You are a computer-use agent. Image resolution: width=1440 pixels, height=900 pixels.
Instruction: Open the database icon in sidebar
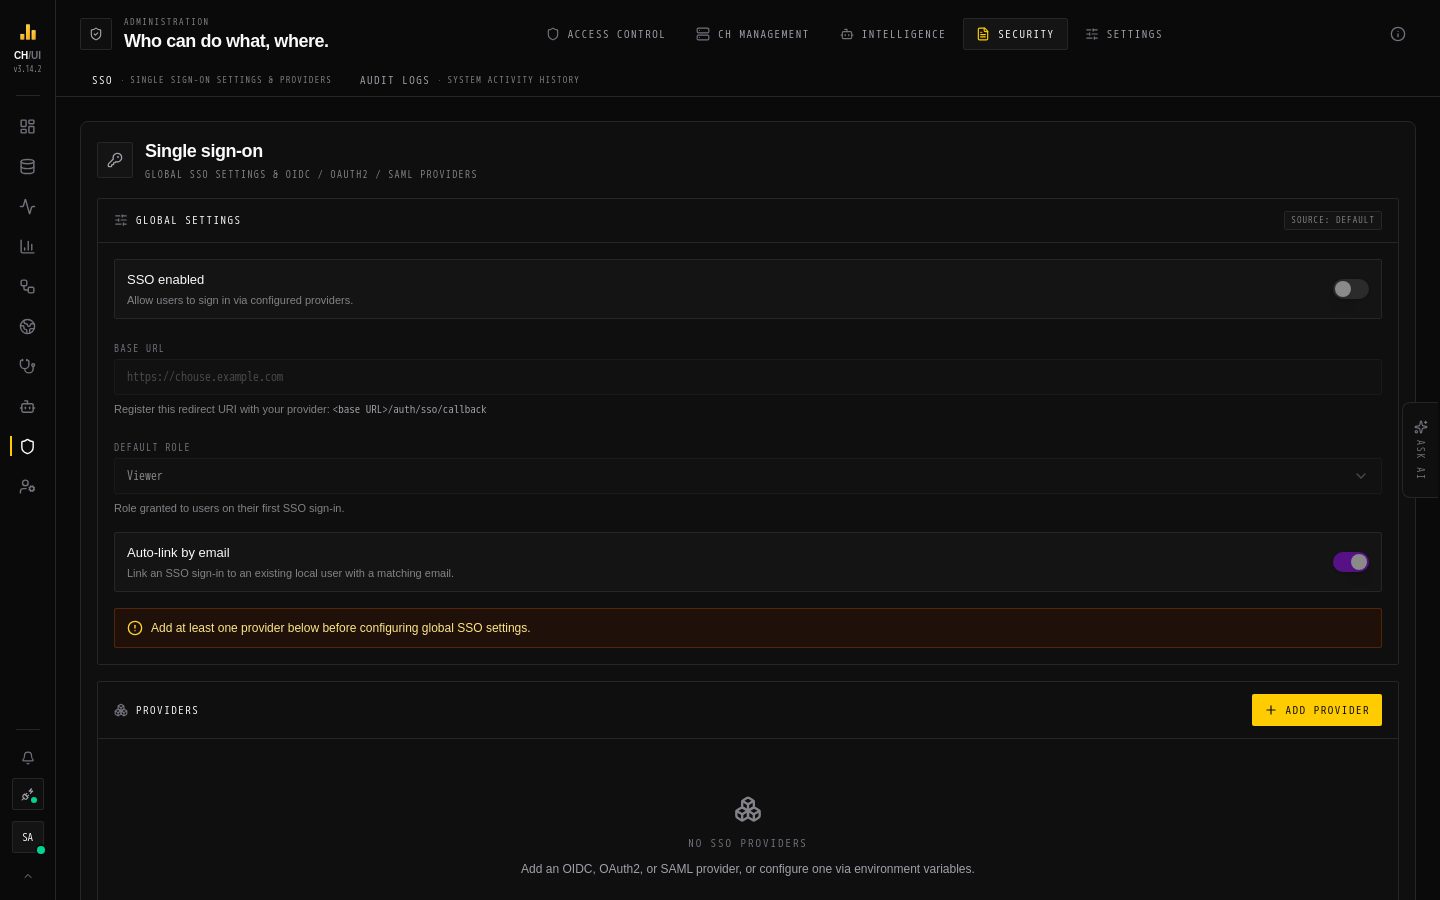pyautogui.click(x=27, y=167)
